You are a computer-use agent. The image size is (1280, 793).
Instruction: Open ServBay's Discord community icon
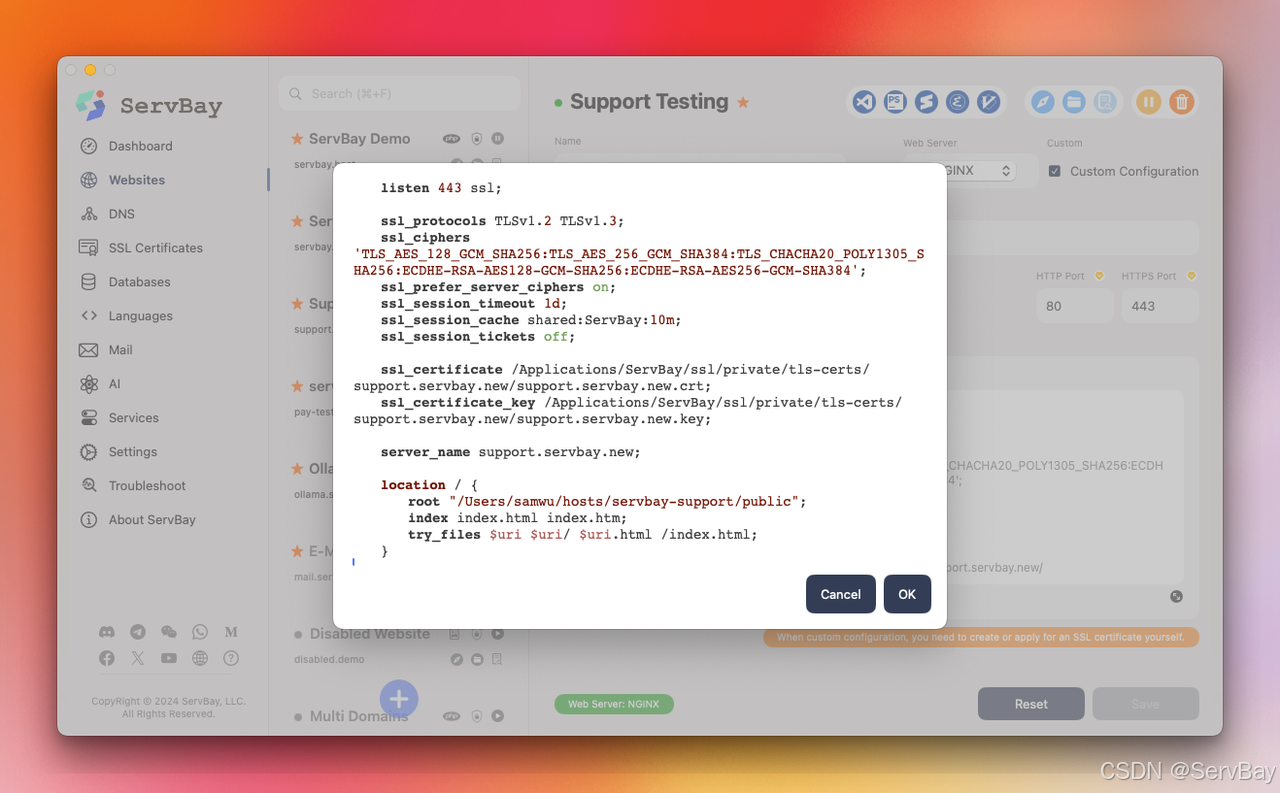click(x=106, y=632)
